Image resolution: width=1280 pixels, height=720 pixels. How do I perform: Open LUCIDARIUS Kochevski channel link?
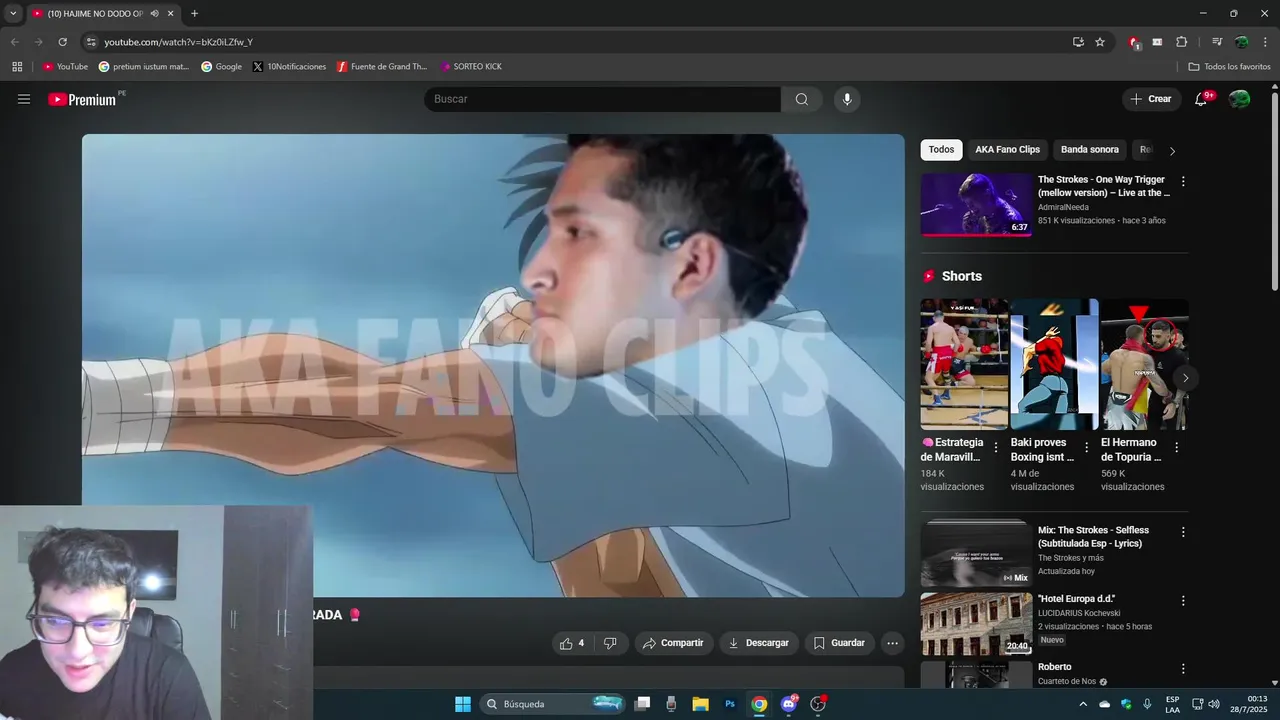point(1079,613)
